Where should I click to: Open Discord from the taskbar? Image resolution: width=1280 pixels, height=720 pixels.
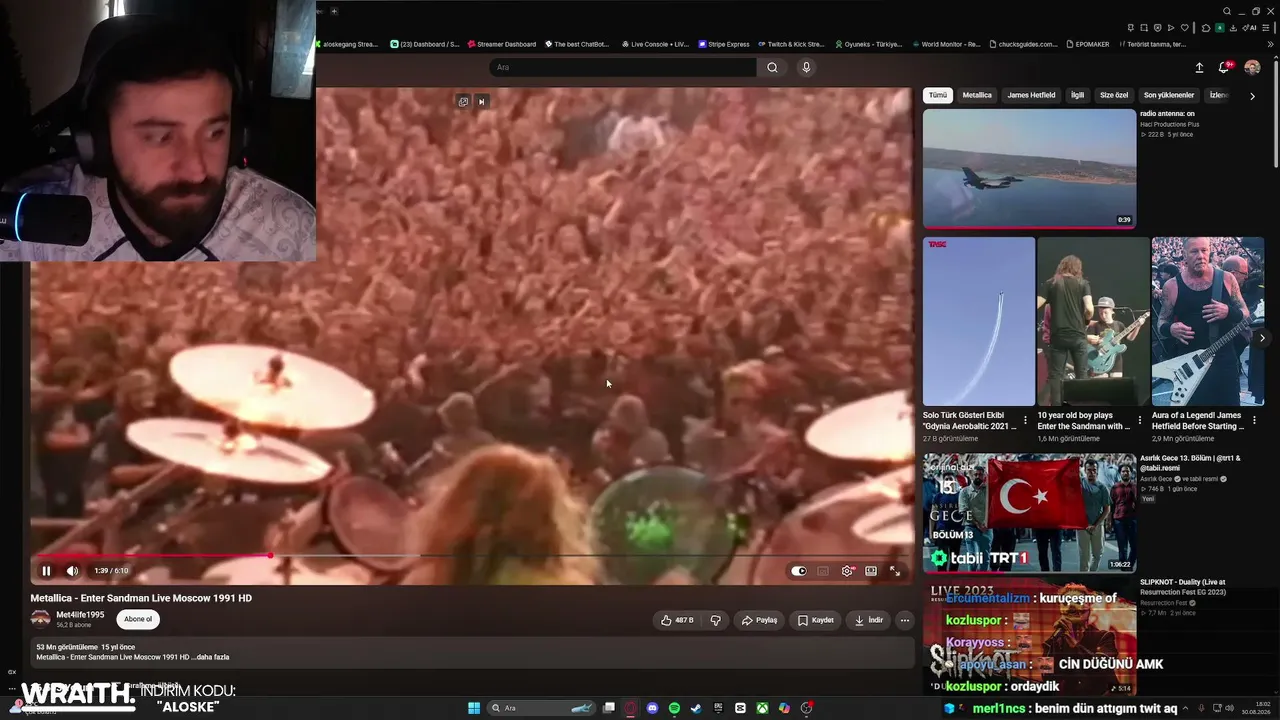652,708
